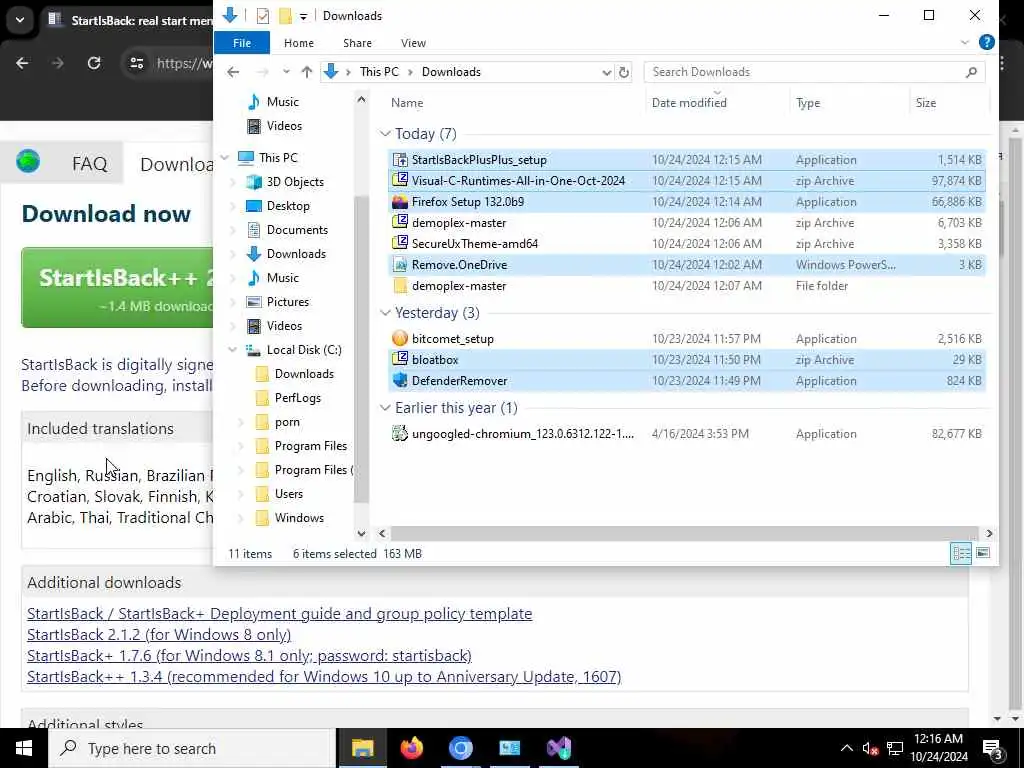Click the refresh icon beside address bar
Image resolution: width=1024 pixels, height=768 pixels.
point(624,72)
